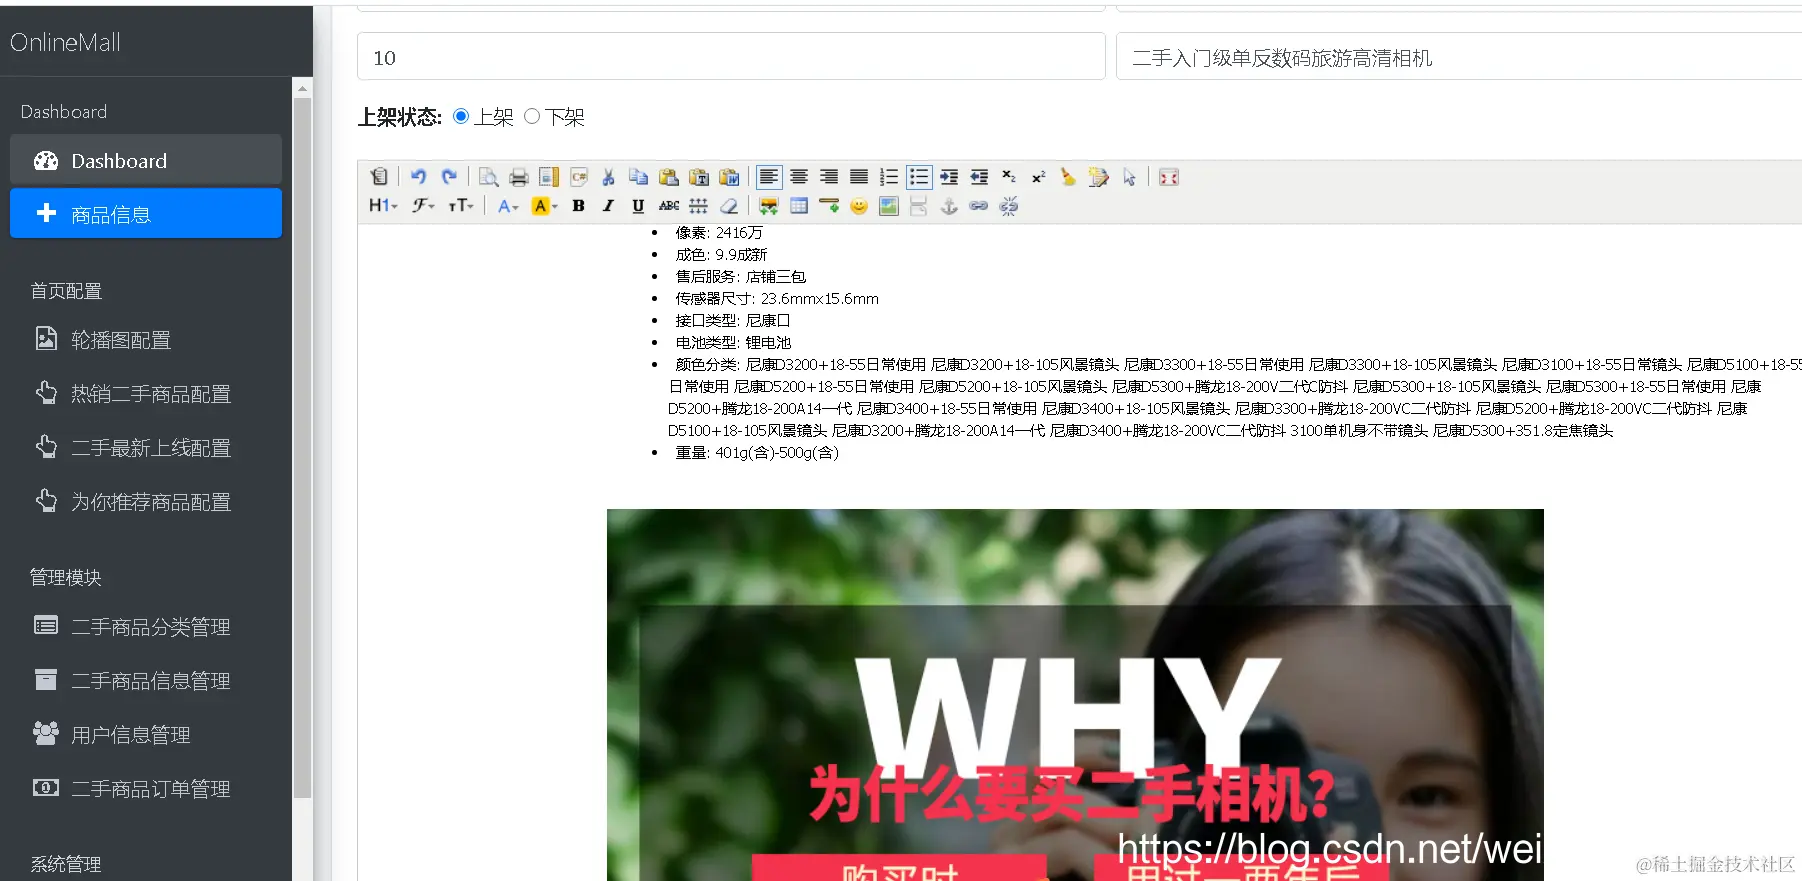Align text left
1802x881 pixels.
[x=769, y=177]
